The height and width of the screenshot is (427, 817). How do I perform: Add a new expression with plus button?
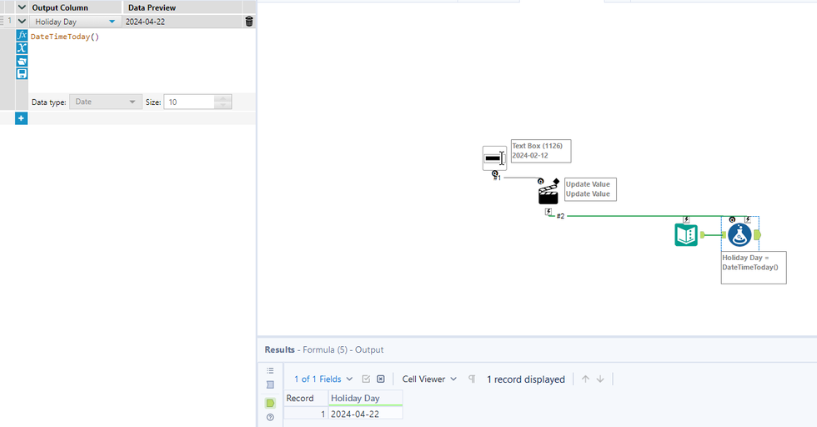[21, 118]
